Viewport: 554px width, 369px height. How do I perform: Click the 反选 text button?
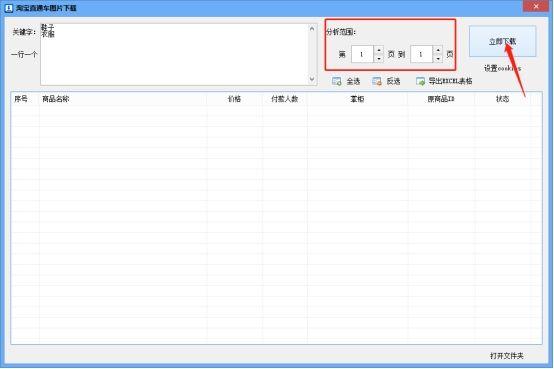[393, 81]
